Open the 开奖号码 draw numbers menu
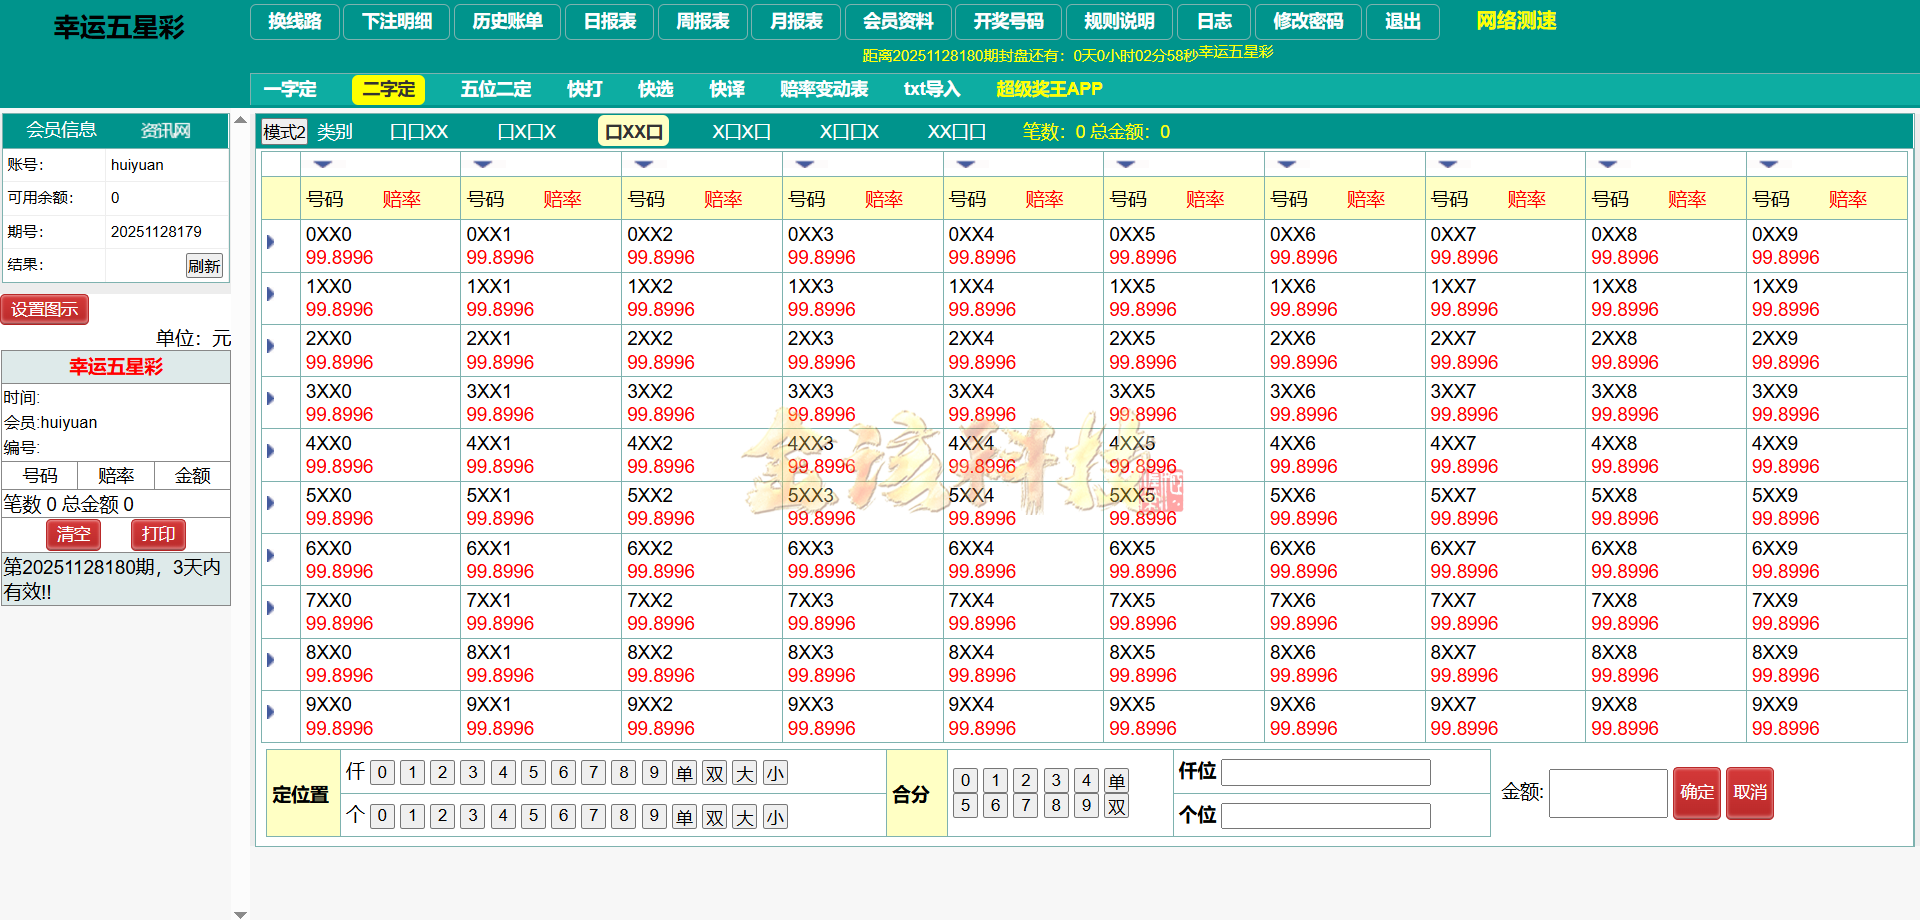This screenshot has height=920, width=1920. point(1008,21)
